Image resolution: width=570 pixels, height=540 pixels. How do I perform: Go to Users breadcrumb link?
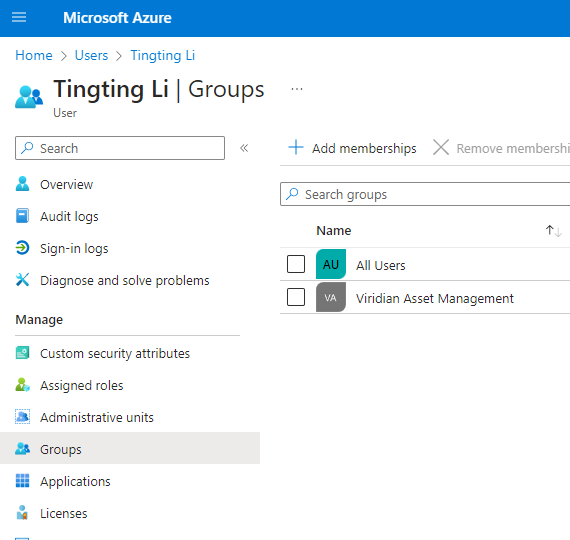(x=91, y=55)
